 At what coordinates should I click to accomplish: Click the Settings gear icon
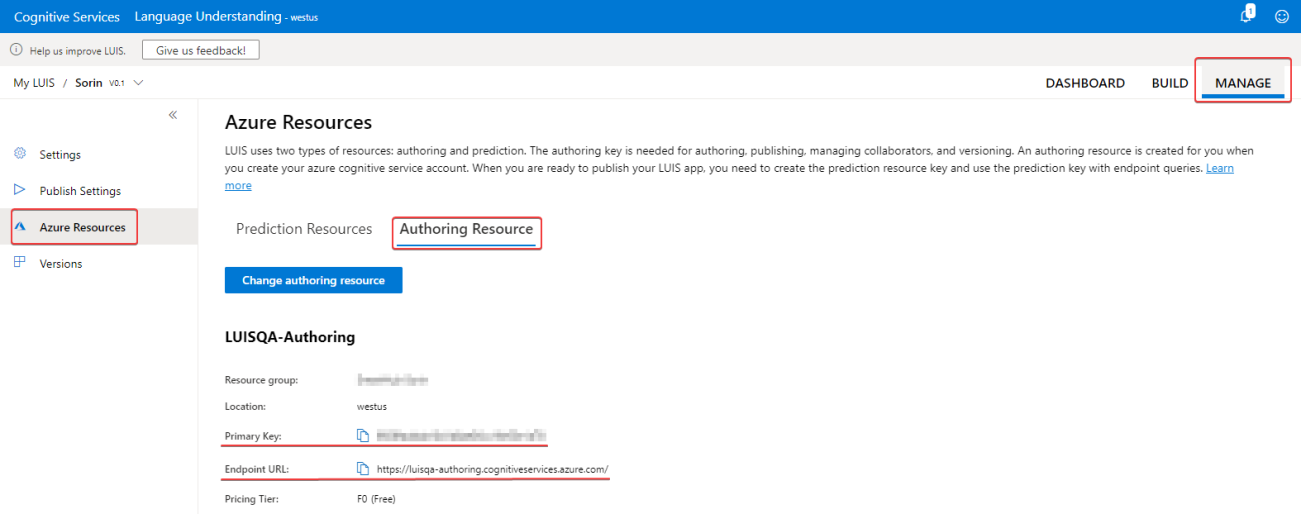[x=19, y=154]
